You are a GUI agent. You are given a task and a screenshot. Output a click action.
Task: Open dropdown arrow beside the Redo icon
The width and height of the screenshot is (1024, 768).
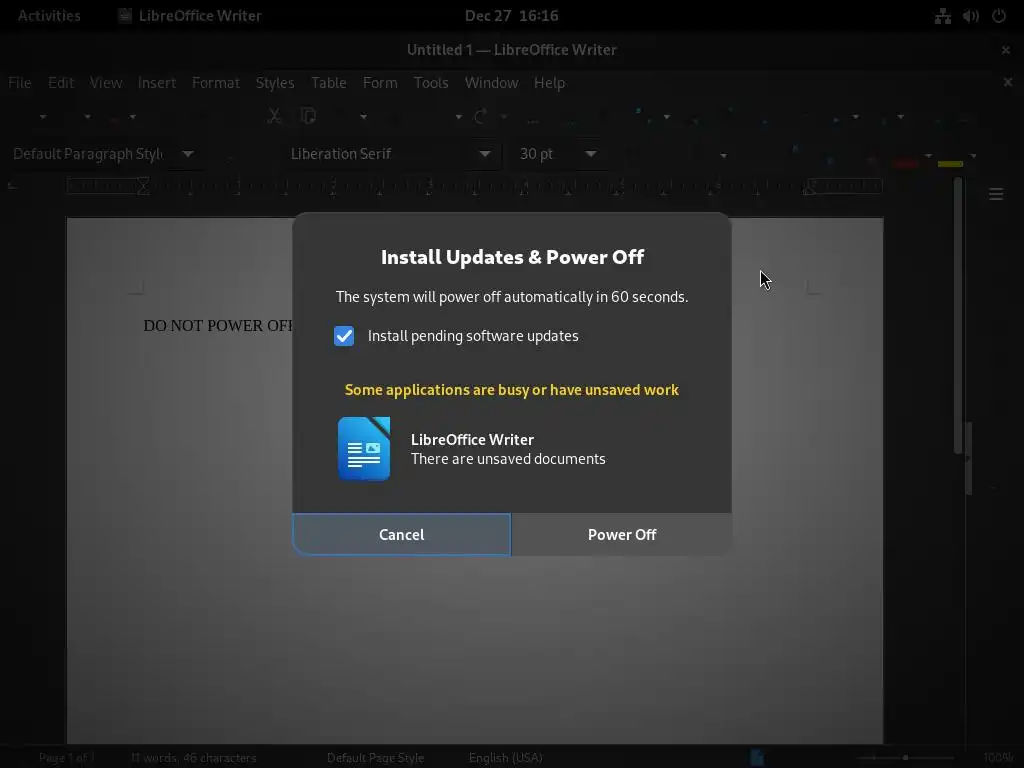click(x=504, y=117)
